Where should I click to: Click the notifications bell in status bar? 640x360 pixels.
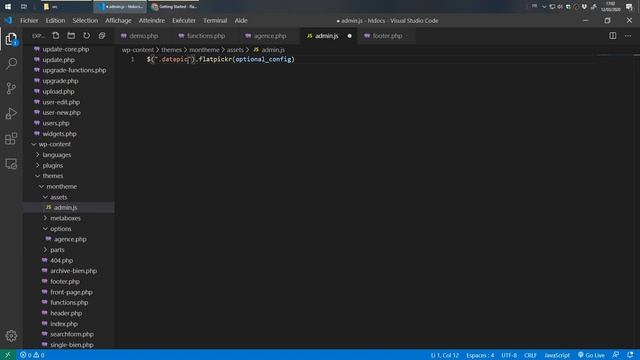630,355
